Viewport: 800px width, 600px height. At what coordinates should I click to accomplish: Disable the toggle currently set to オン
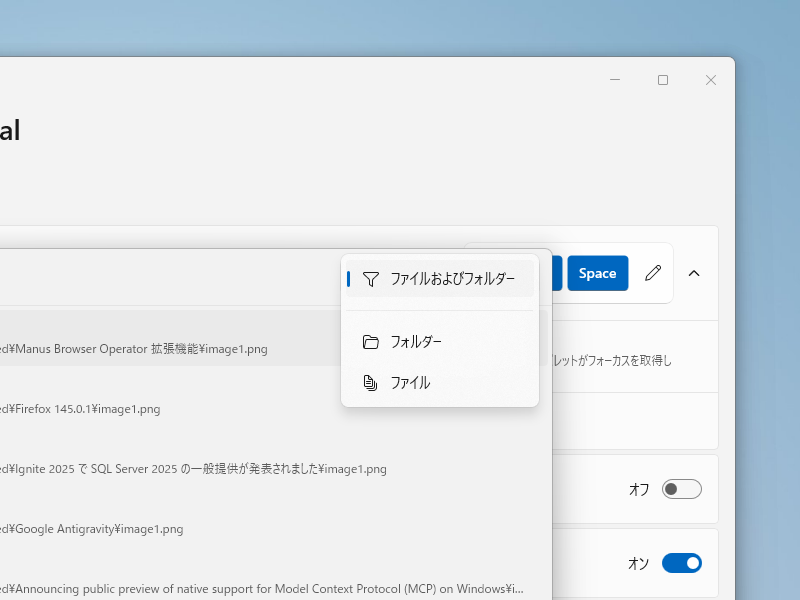[x=682, y=563]
